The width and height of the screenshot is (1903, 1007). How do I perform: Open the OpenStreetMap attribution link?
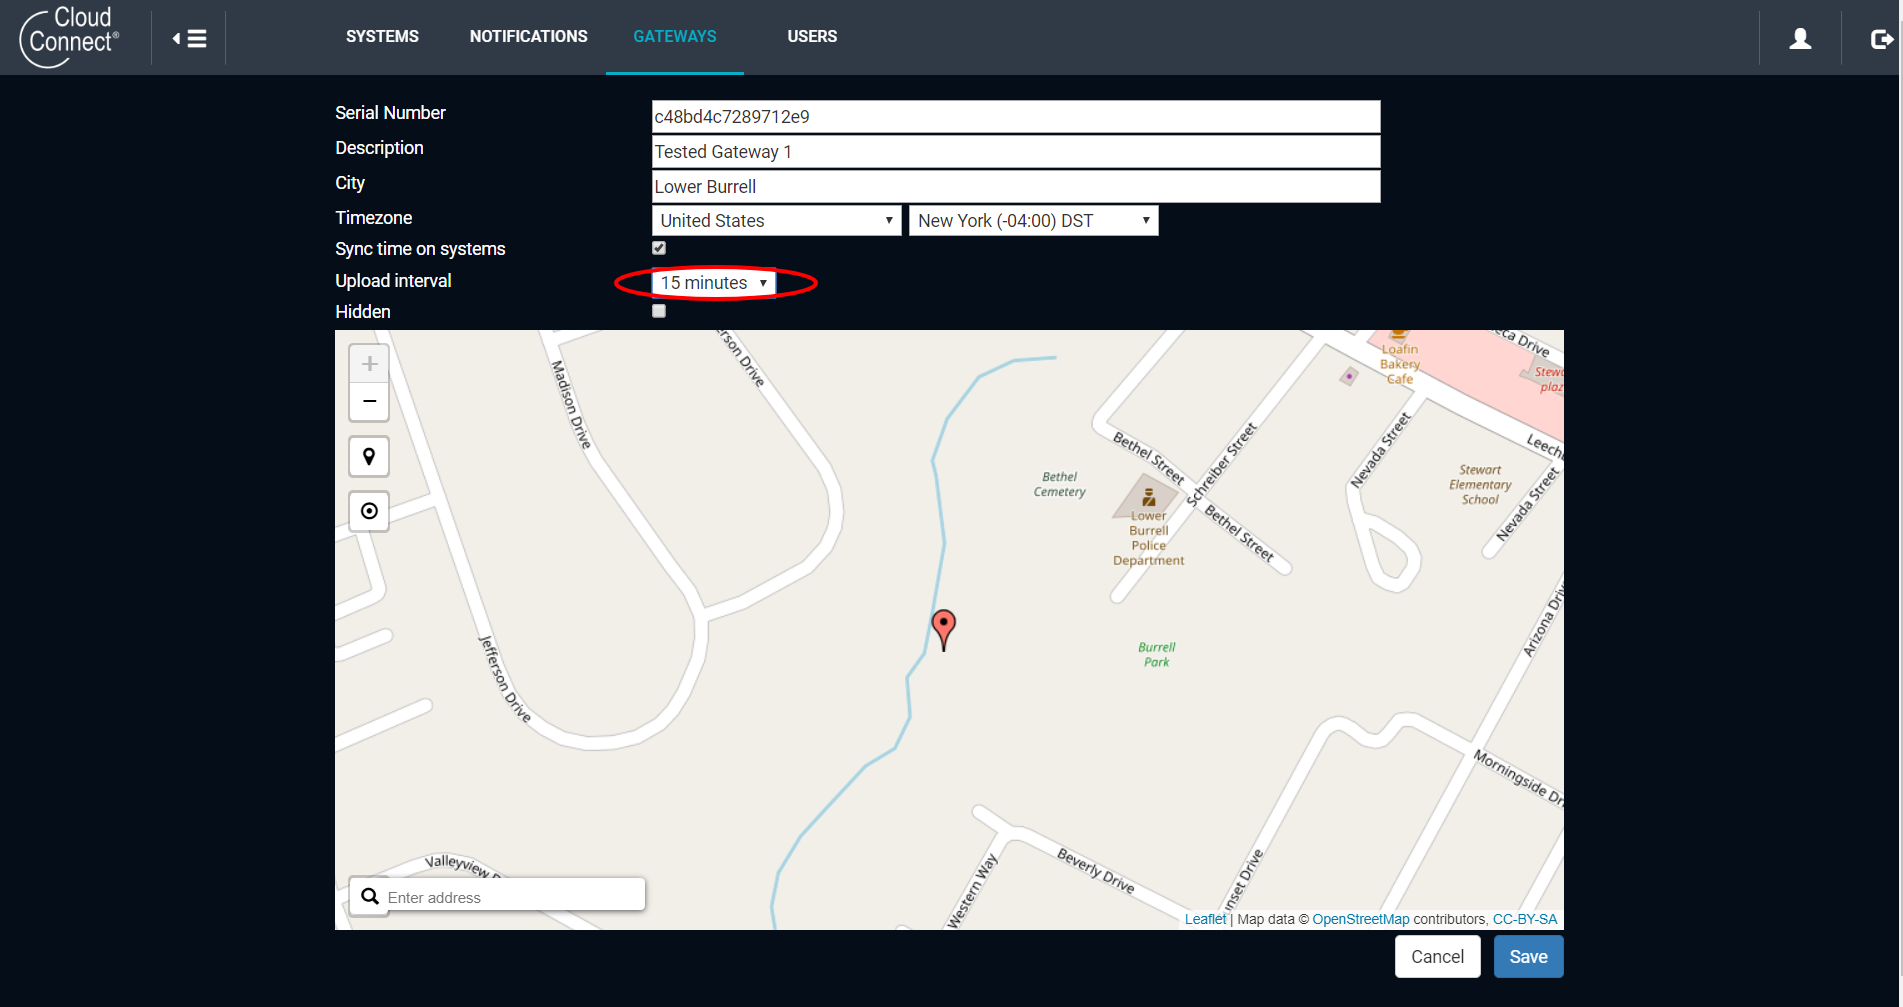pos(1360,919)
